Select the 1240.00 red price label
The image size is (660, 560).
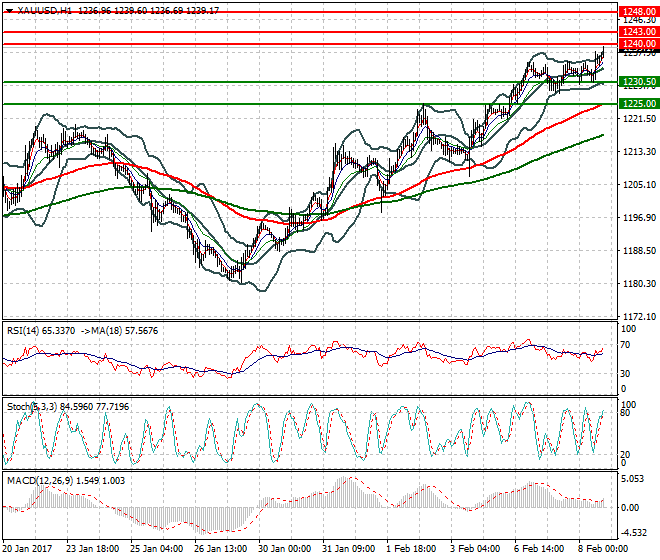[639, 44]
